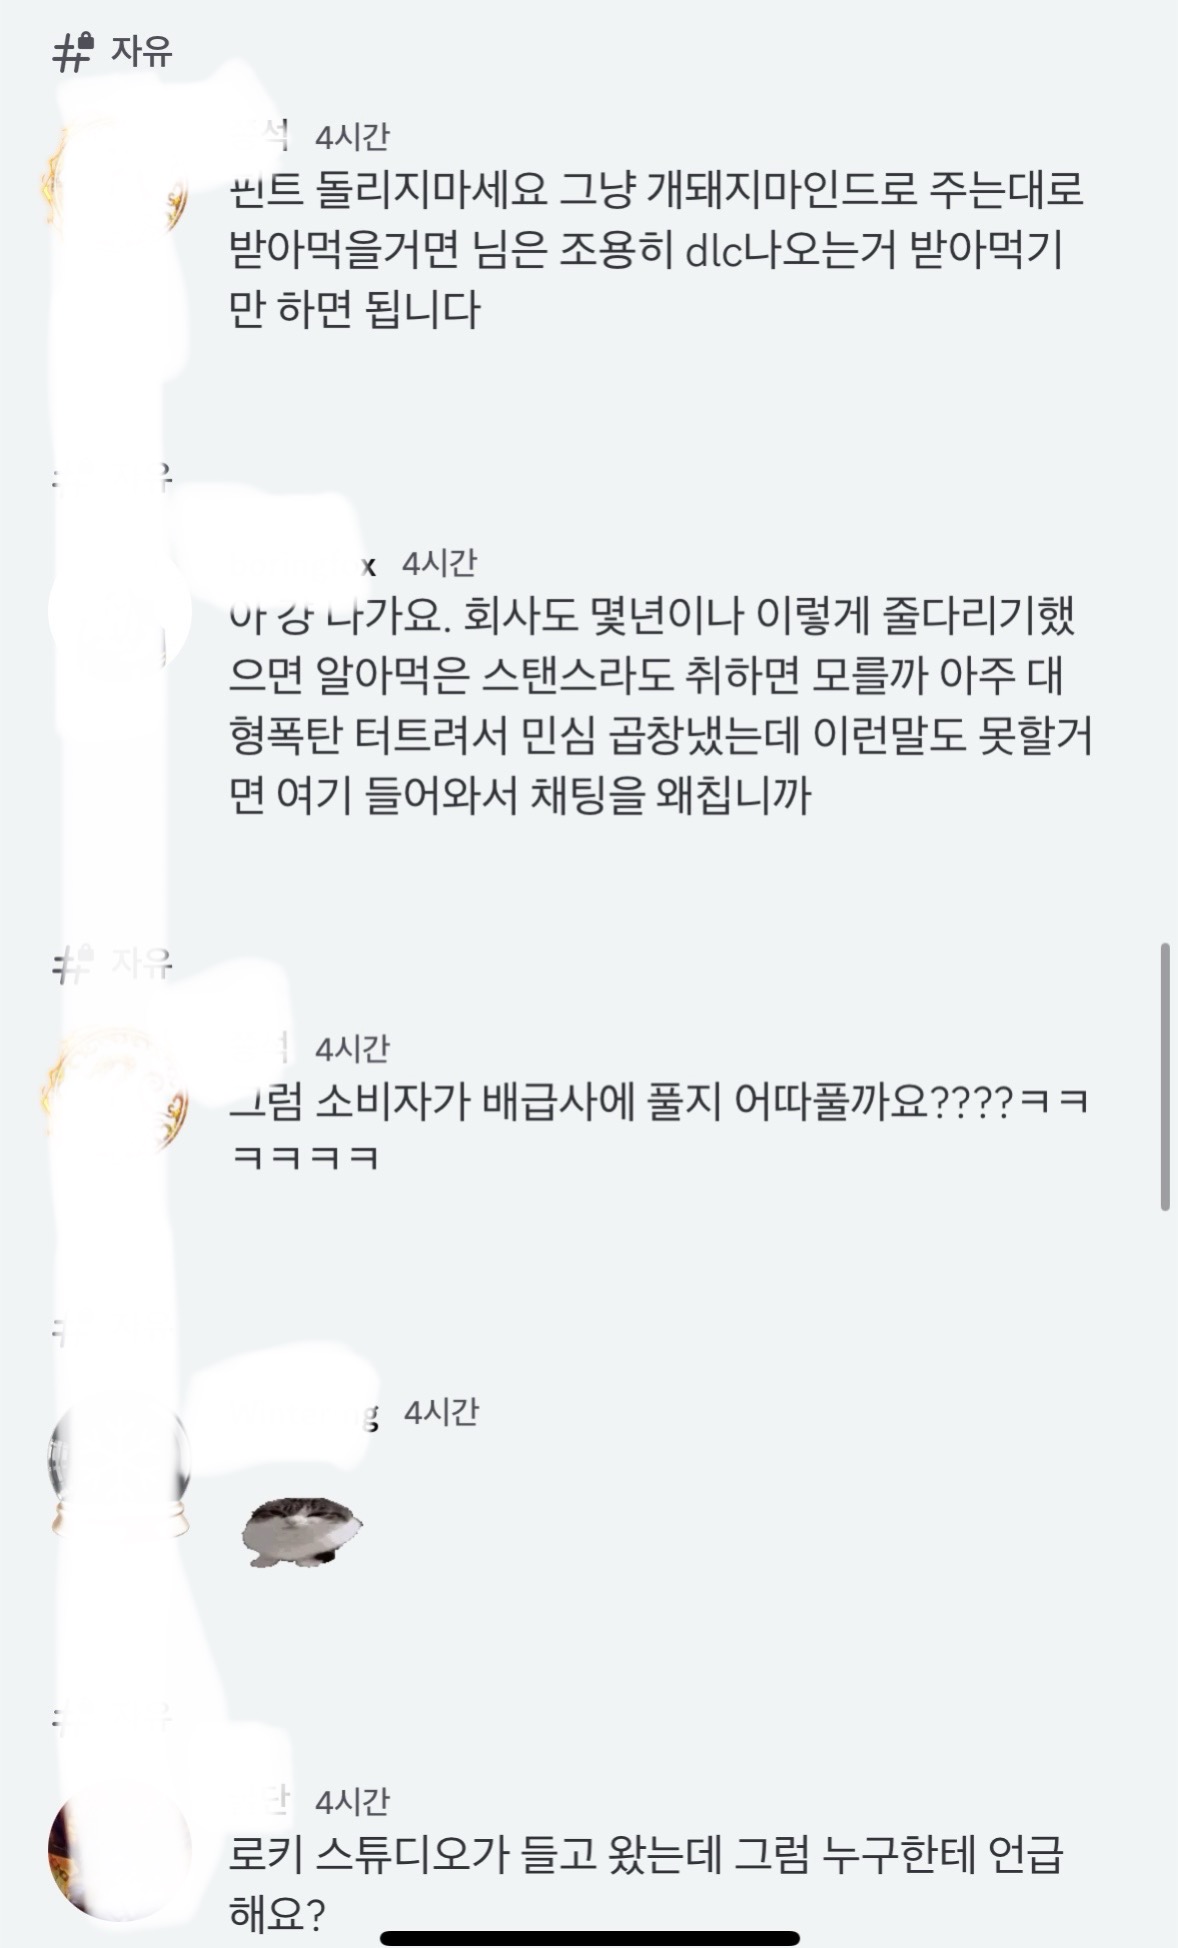Open the message starting with 회사도 몇년이나
Image resolution: width=1178 pixels, height=1948 pixels.
[x=660, y=706]
